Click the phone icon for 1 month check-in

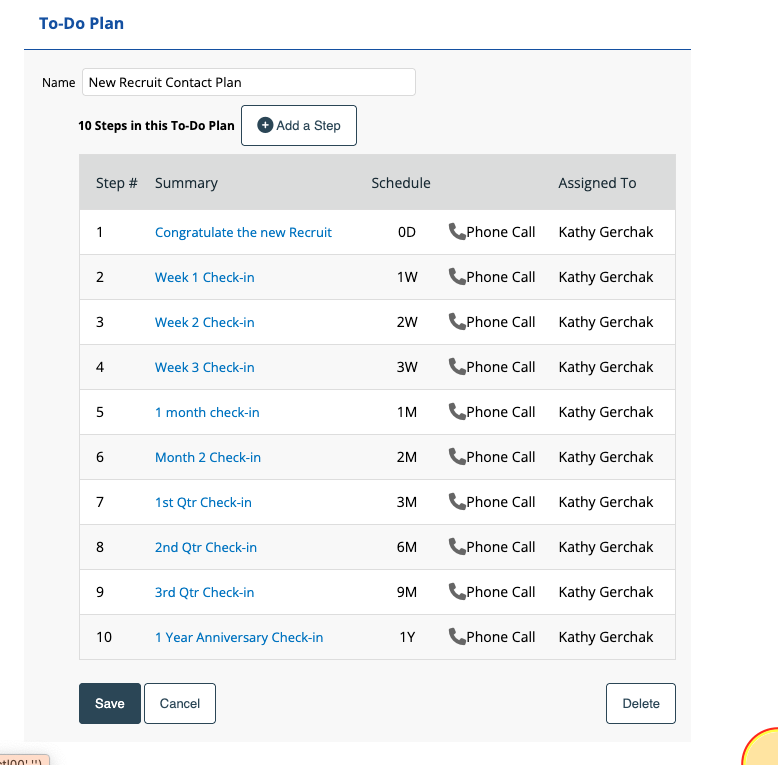457,412
